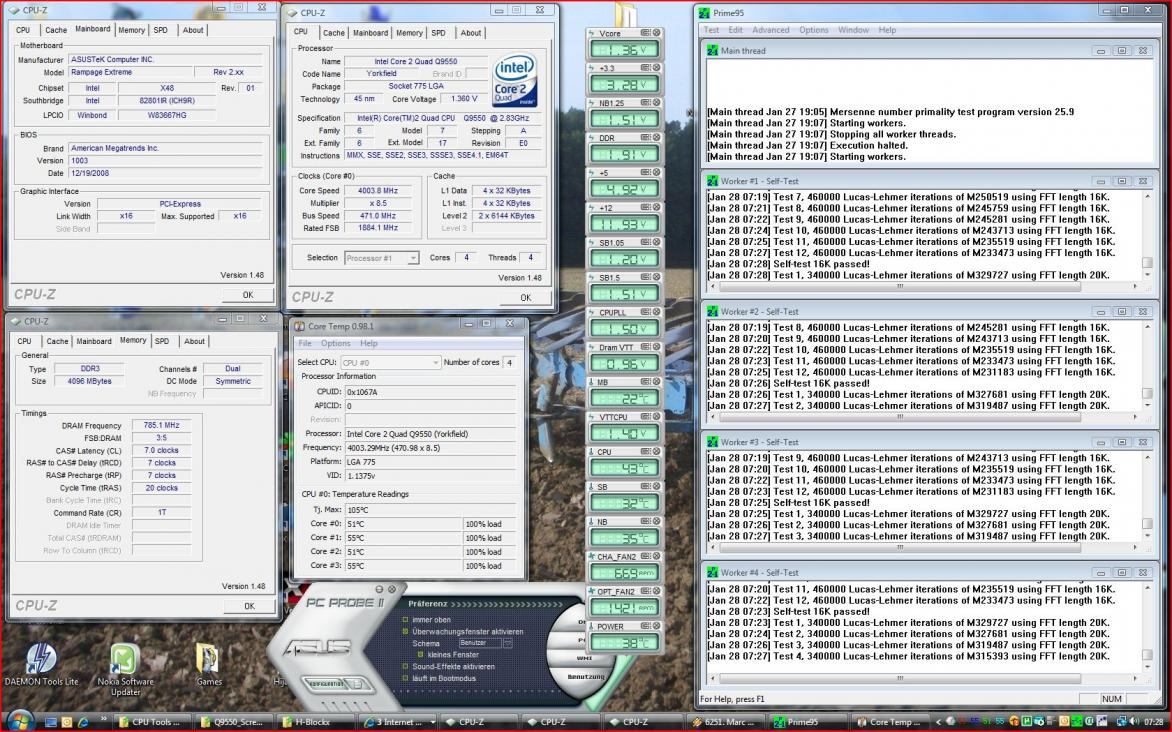Open DDR sensor settings icon
This screenshot has width=1172, height=732.
point(646,138)
